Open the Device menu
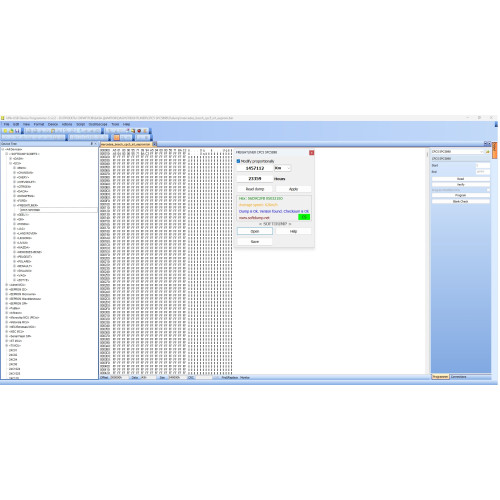This screenshot has width=500, height=500. (x=53, y=124)
